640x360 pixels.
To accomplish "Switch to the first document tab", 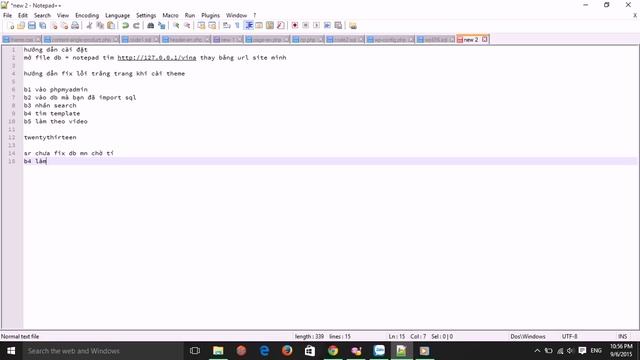I will click(21, 40).
